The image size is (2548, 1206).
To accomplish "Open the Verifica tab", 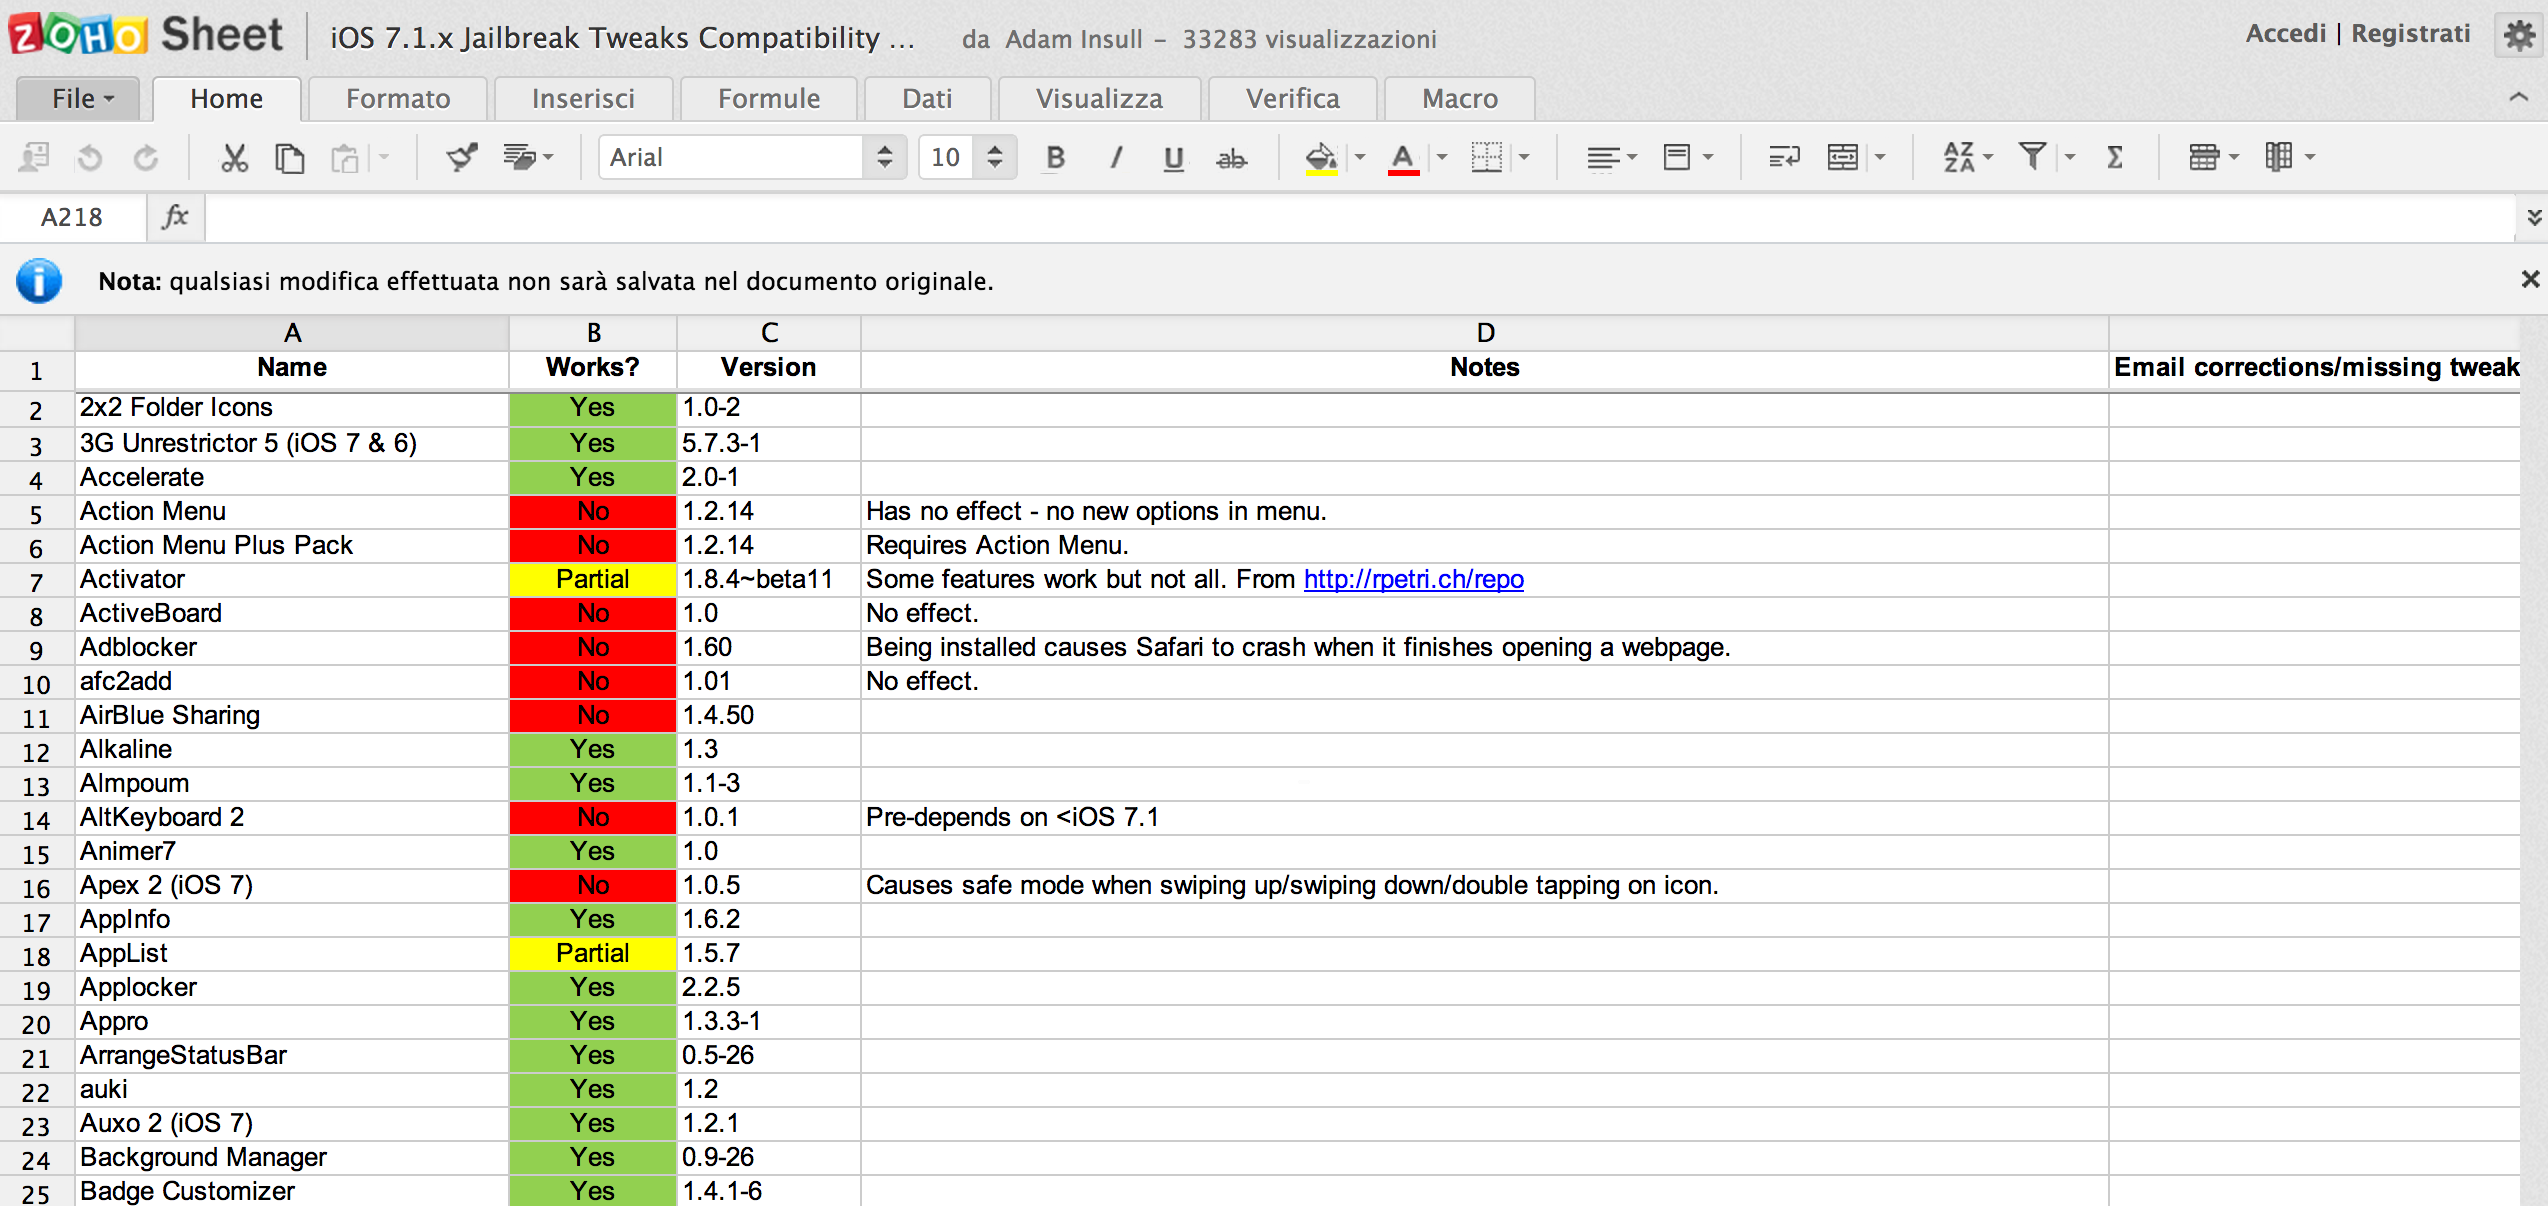I will click(x=1292, y=98).
